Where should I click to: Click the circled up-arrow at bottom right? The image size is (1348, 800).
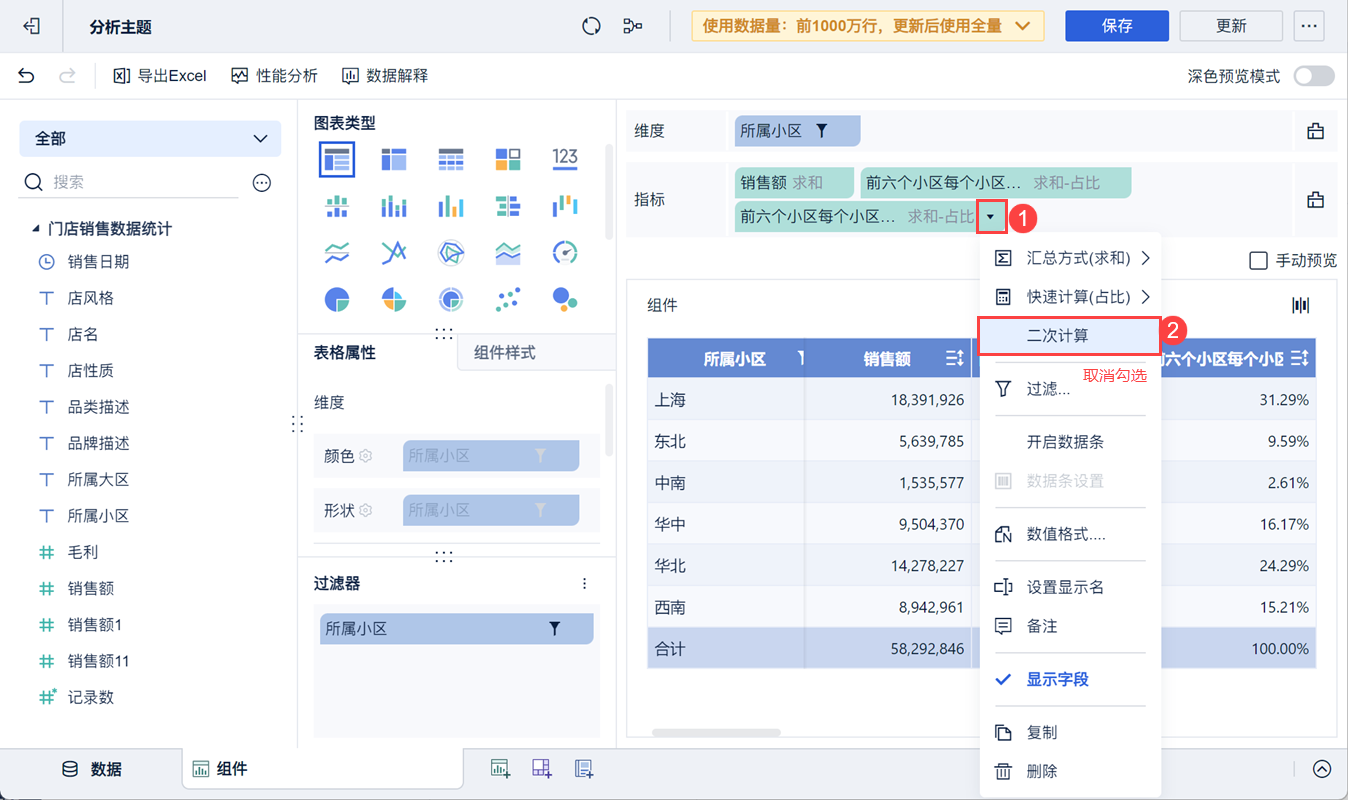coord(1322,769)
